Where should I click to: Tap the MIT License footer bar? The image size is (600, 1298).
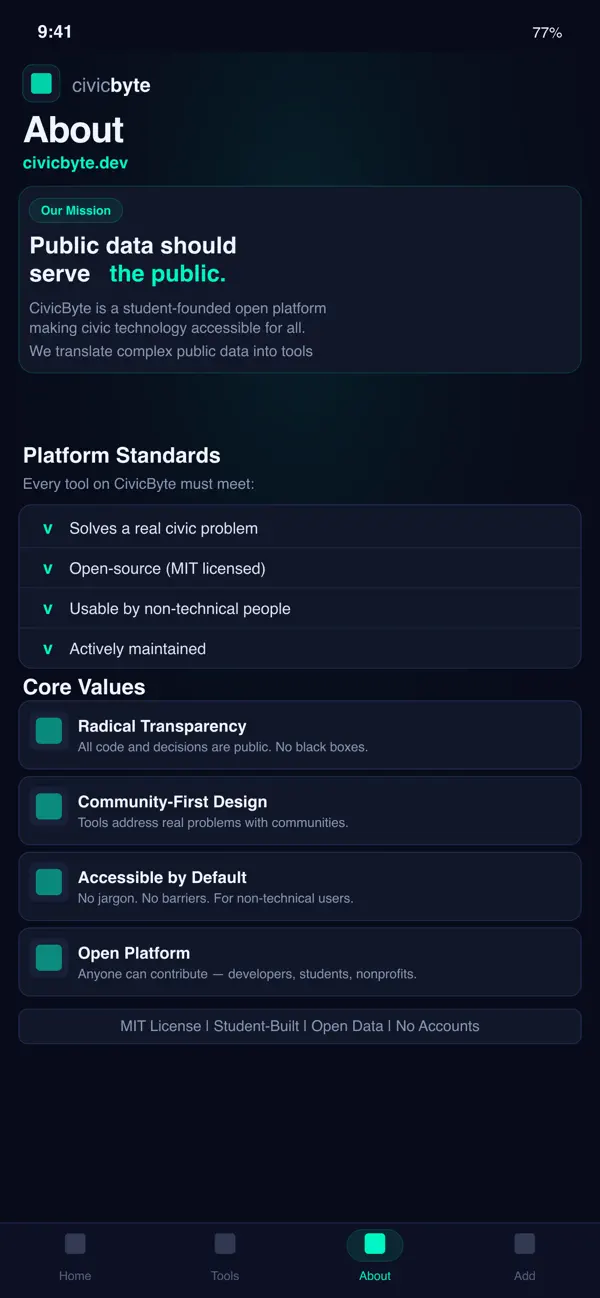coord(300,1026)
